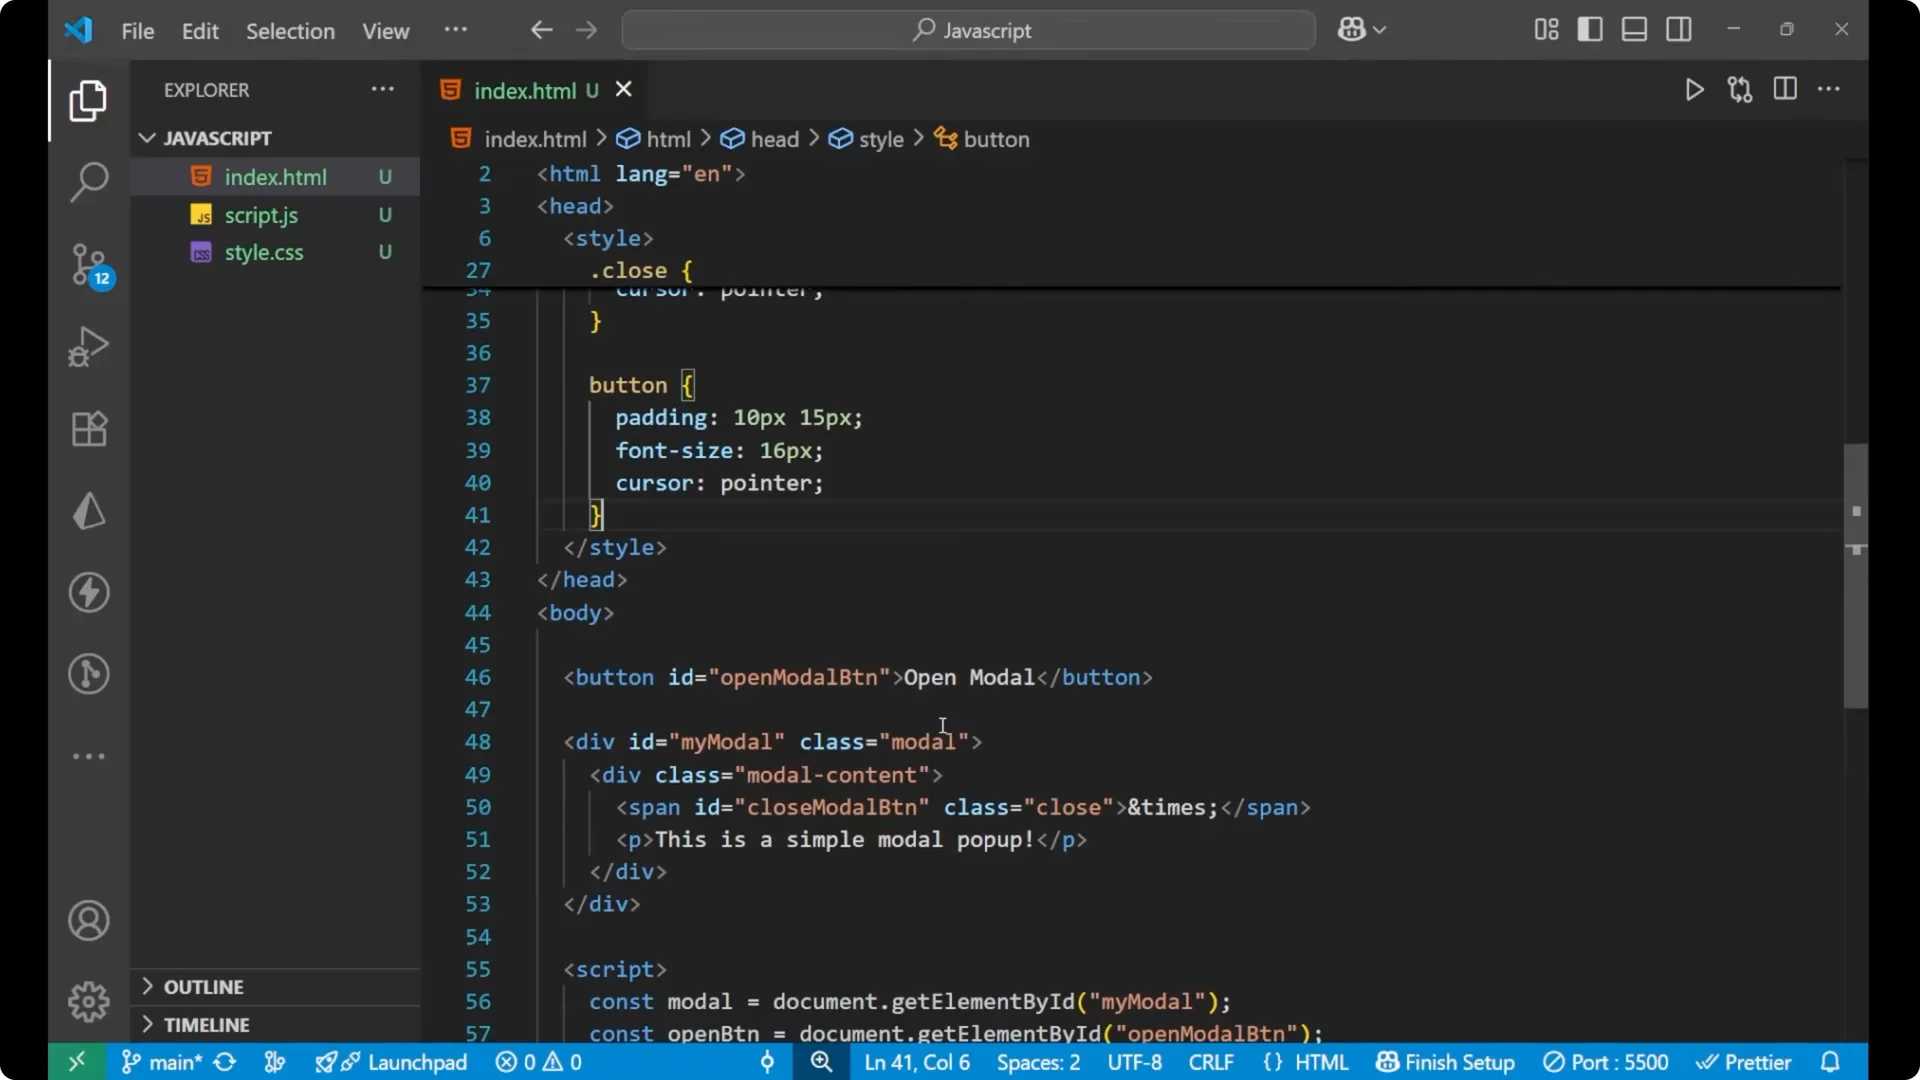Select the Run and Debug icon

point(88,346)
